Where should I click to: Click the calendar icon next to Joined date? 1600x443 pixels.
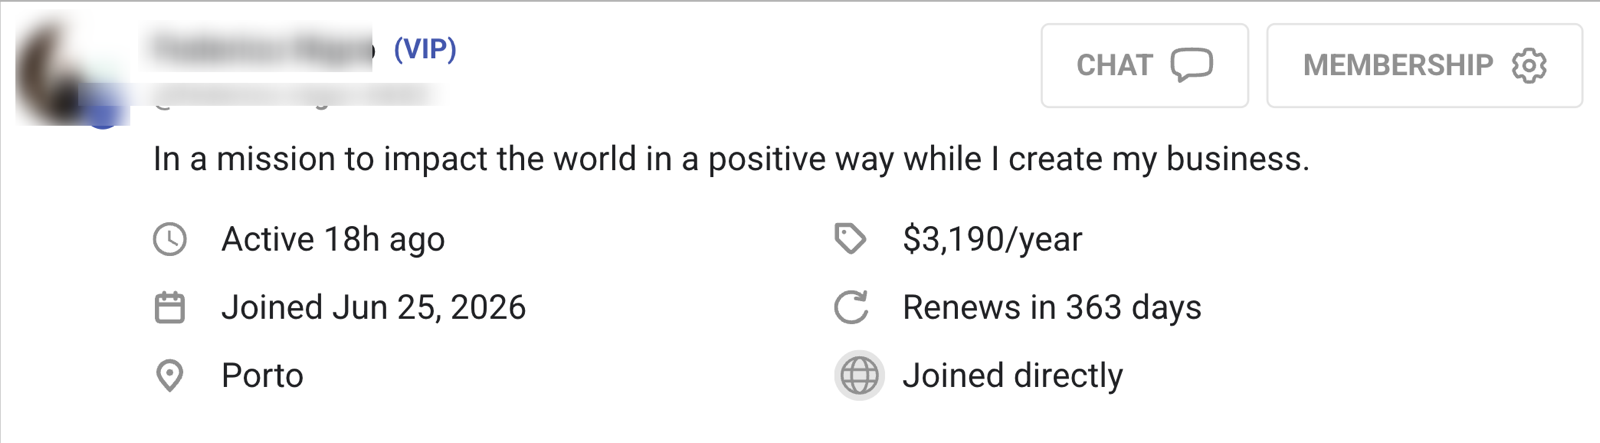[170, 308]
